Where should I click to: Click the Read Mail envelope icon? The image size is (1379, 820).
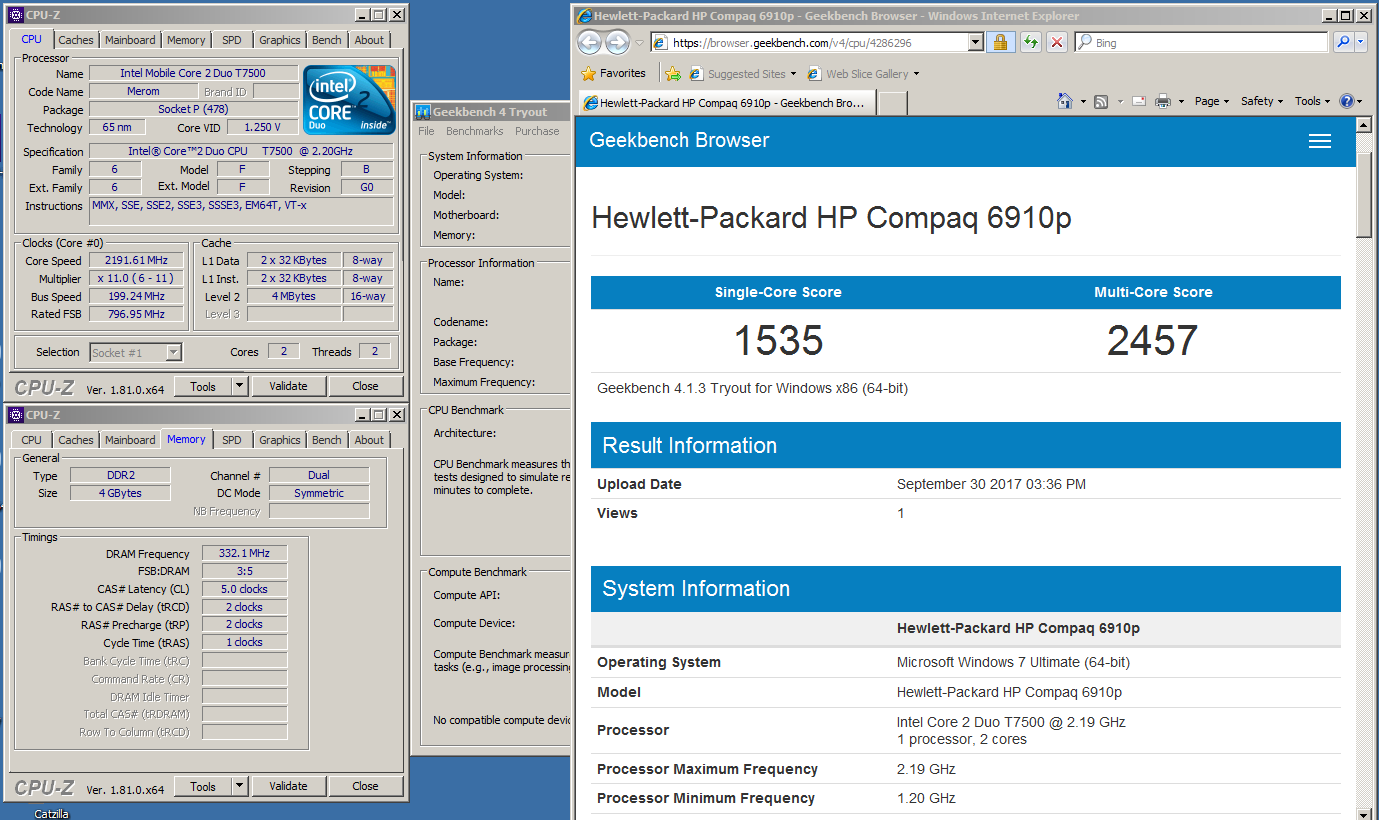1139,101
